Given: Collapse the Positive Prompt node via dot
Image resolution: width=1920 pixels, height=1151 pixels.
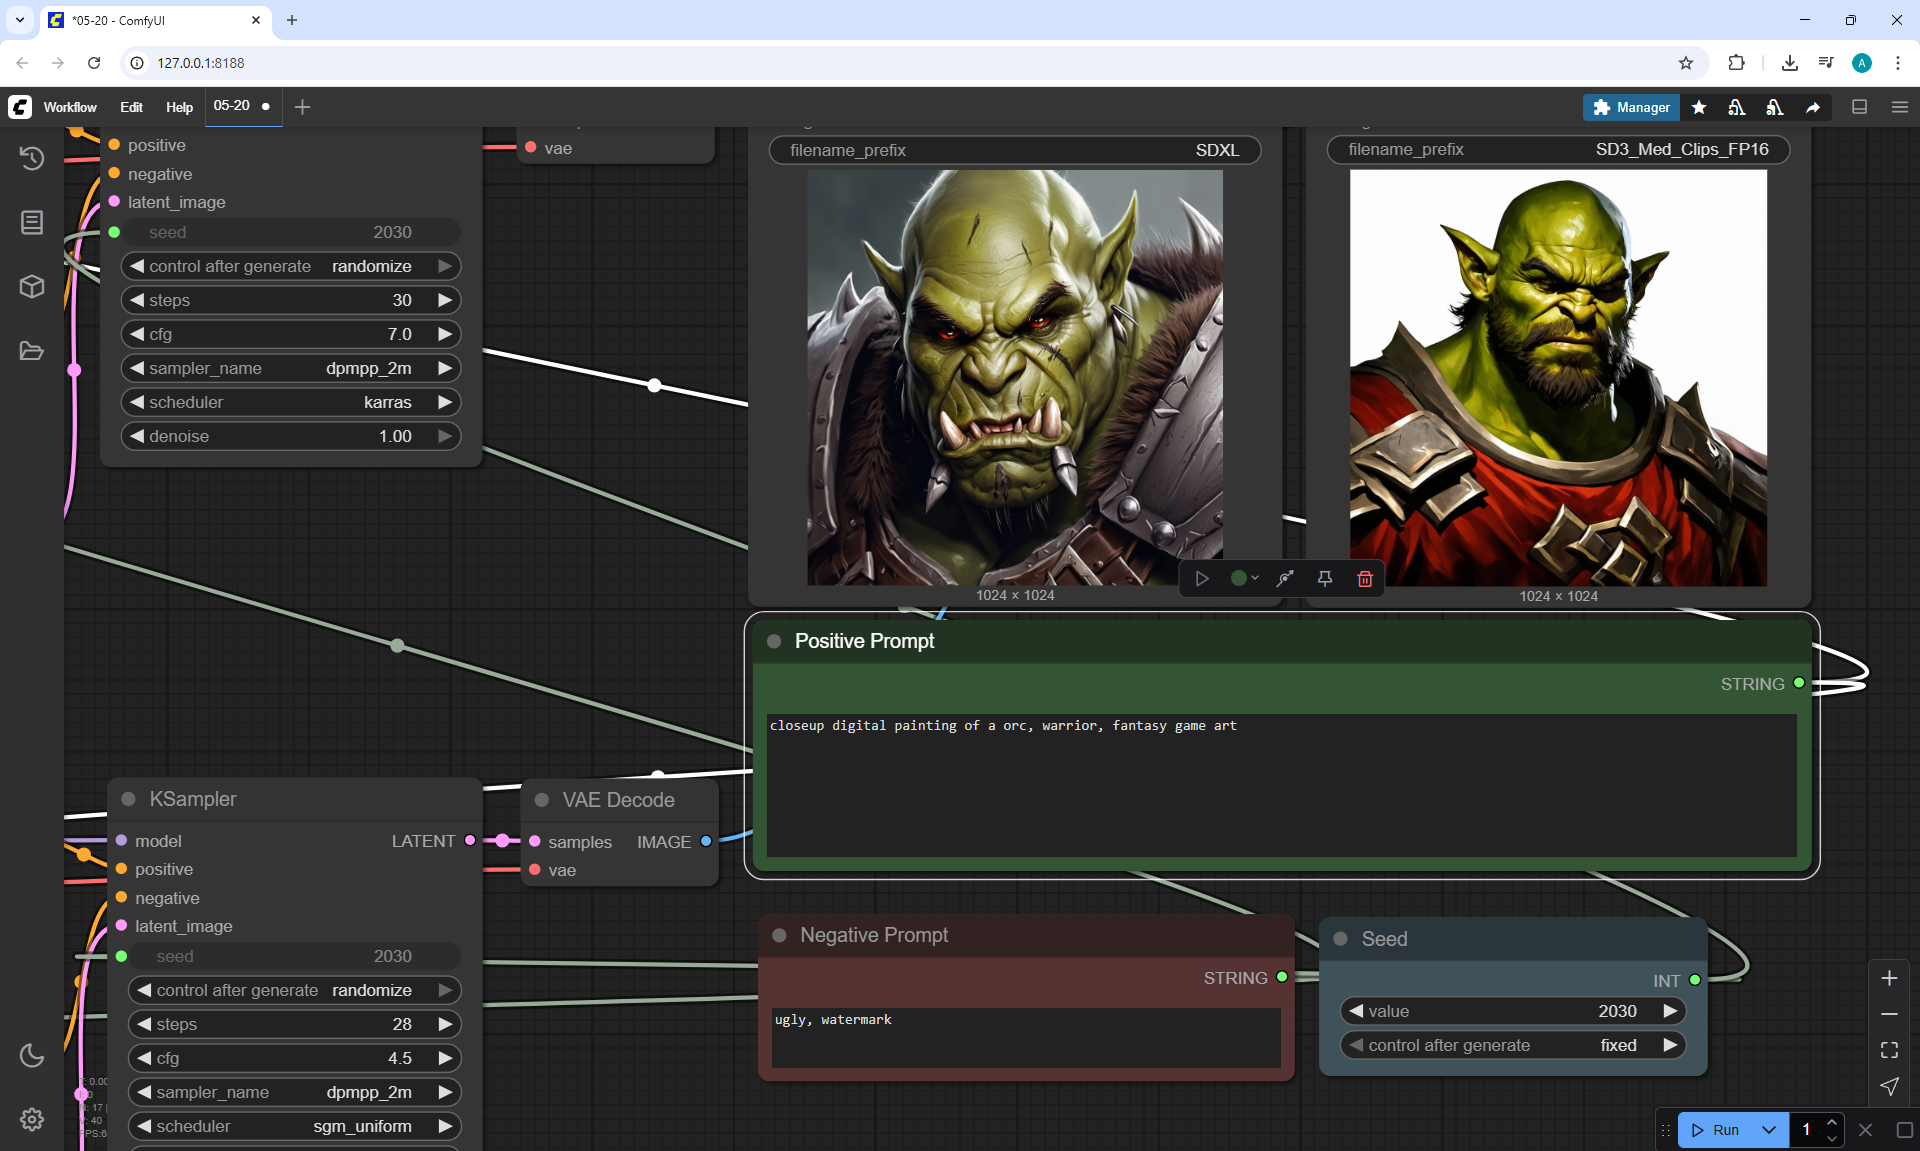Looking at the screenshot, I should (x=774, y=641).
